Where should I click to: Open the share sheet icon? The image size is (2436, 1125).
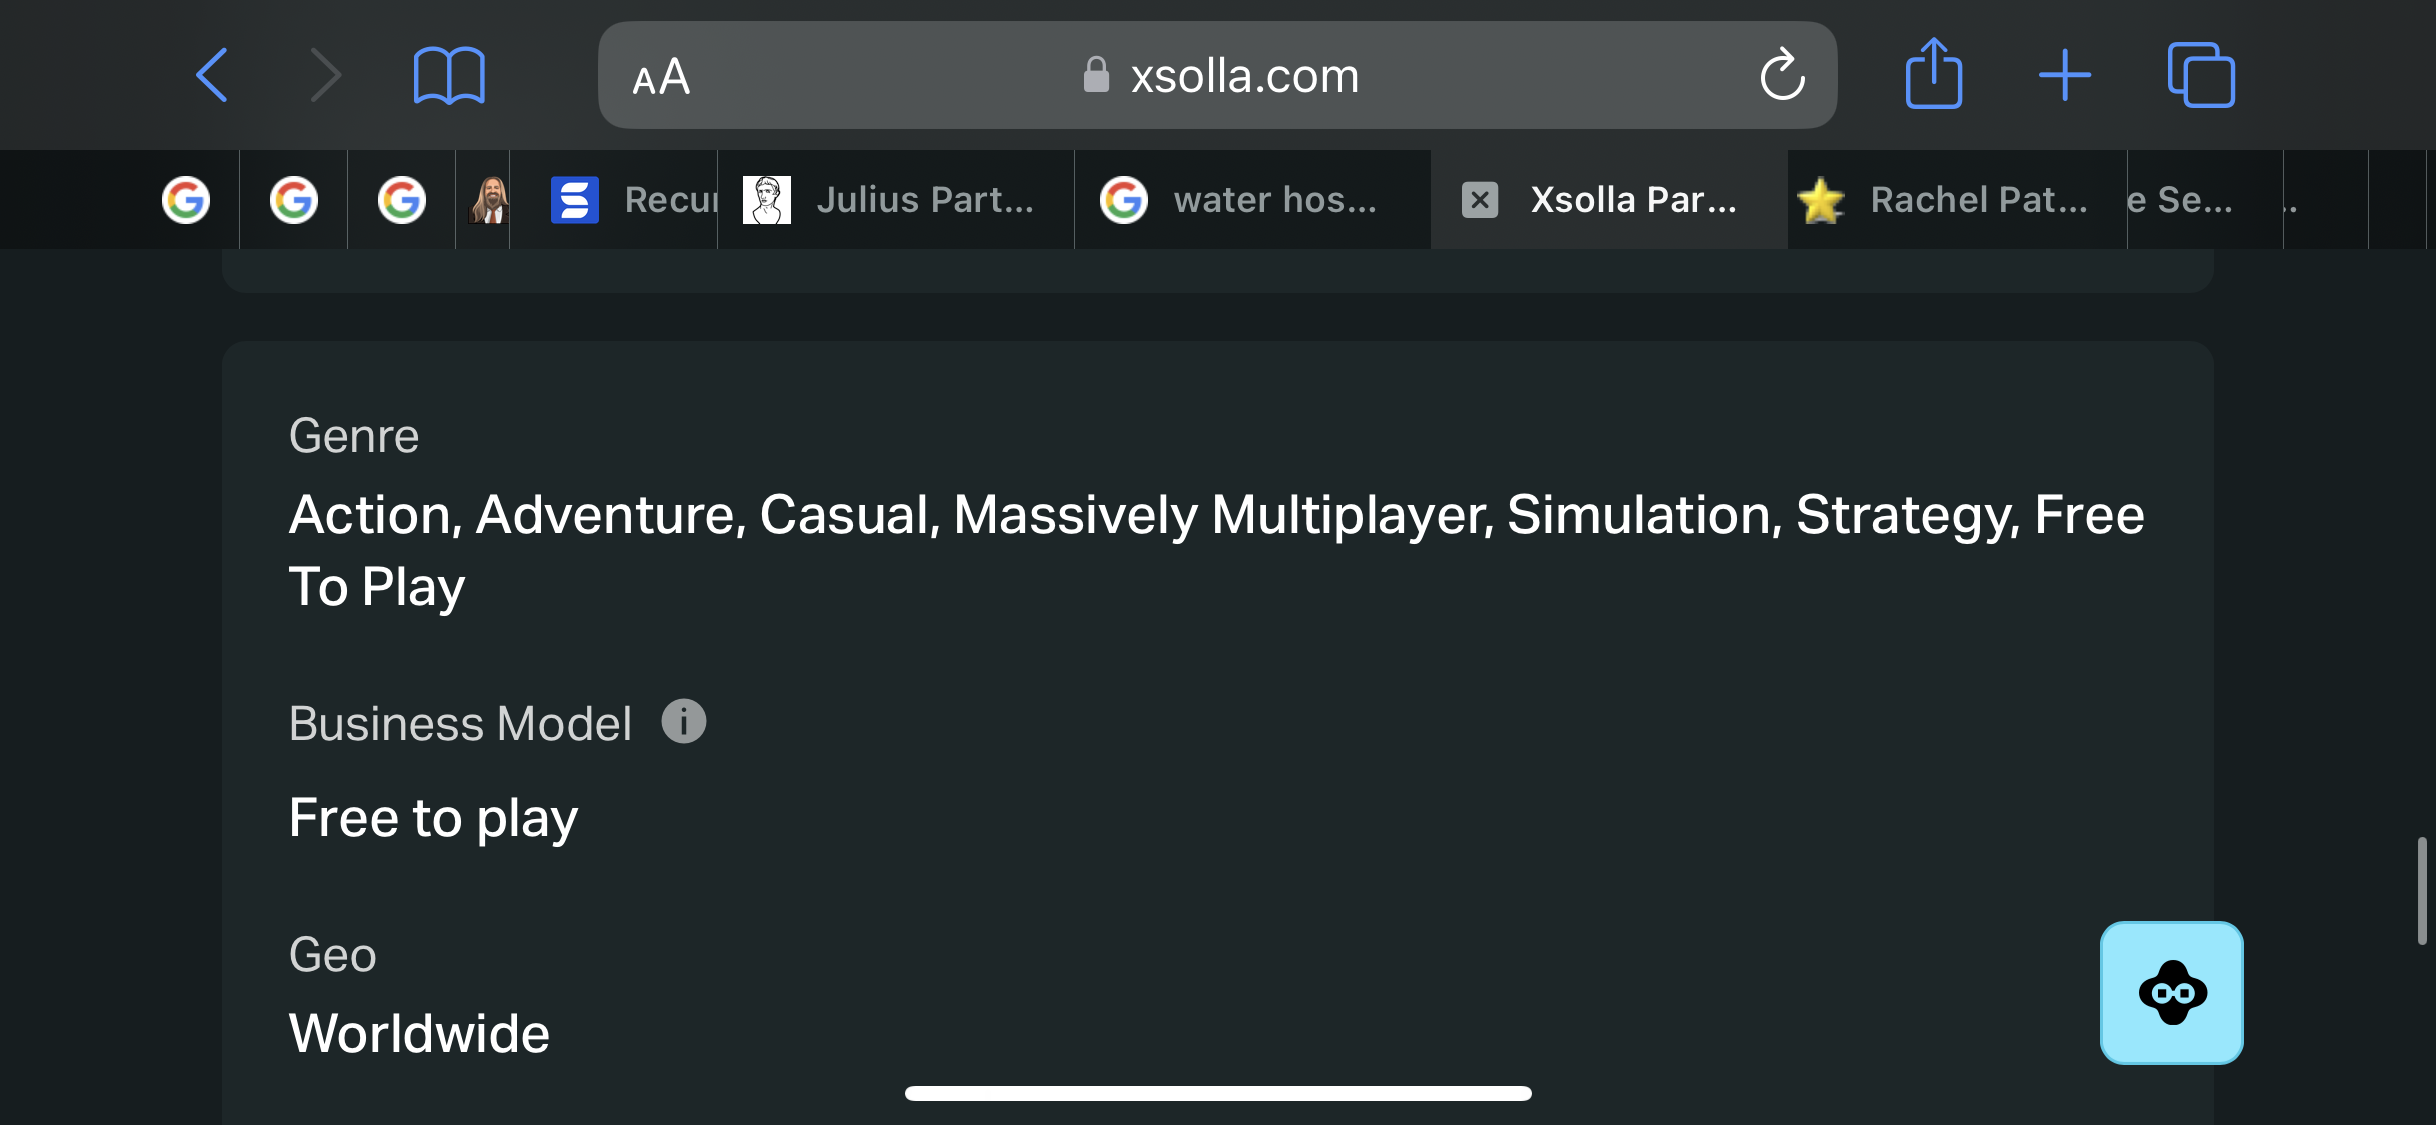1934,73
